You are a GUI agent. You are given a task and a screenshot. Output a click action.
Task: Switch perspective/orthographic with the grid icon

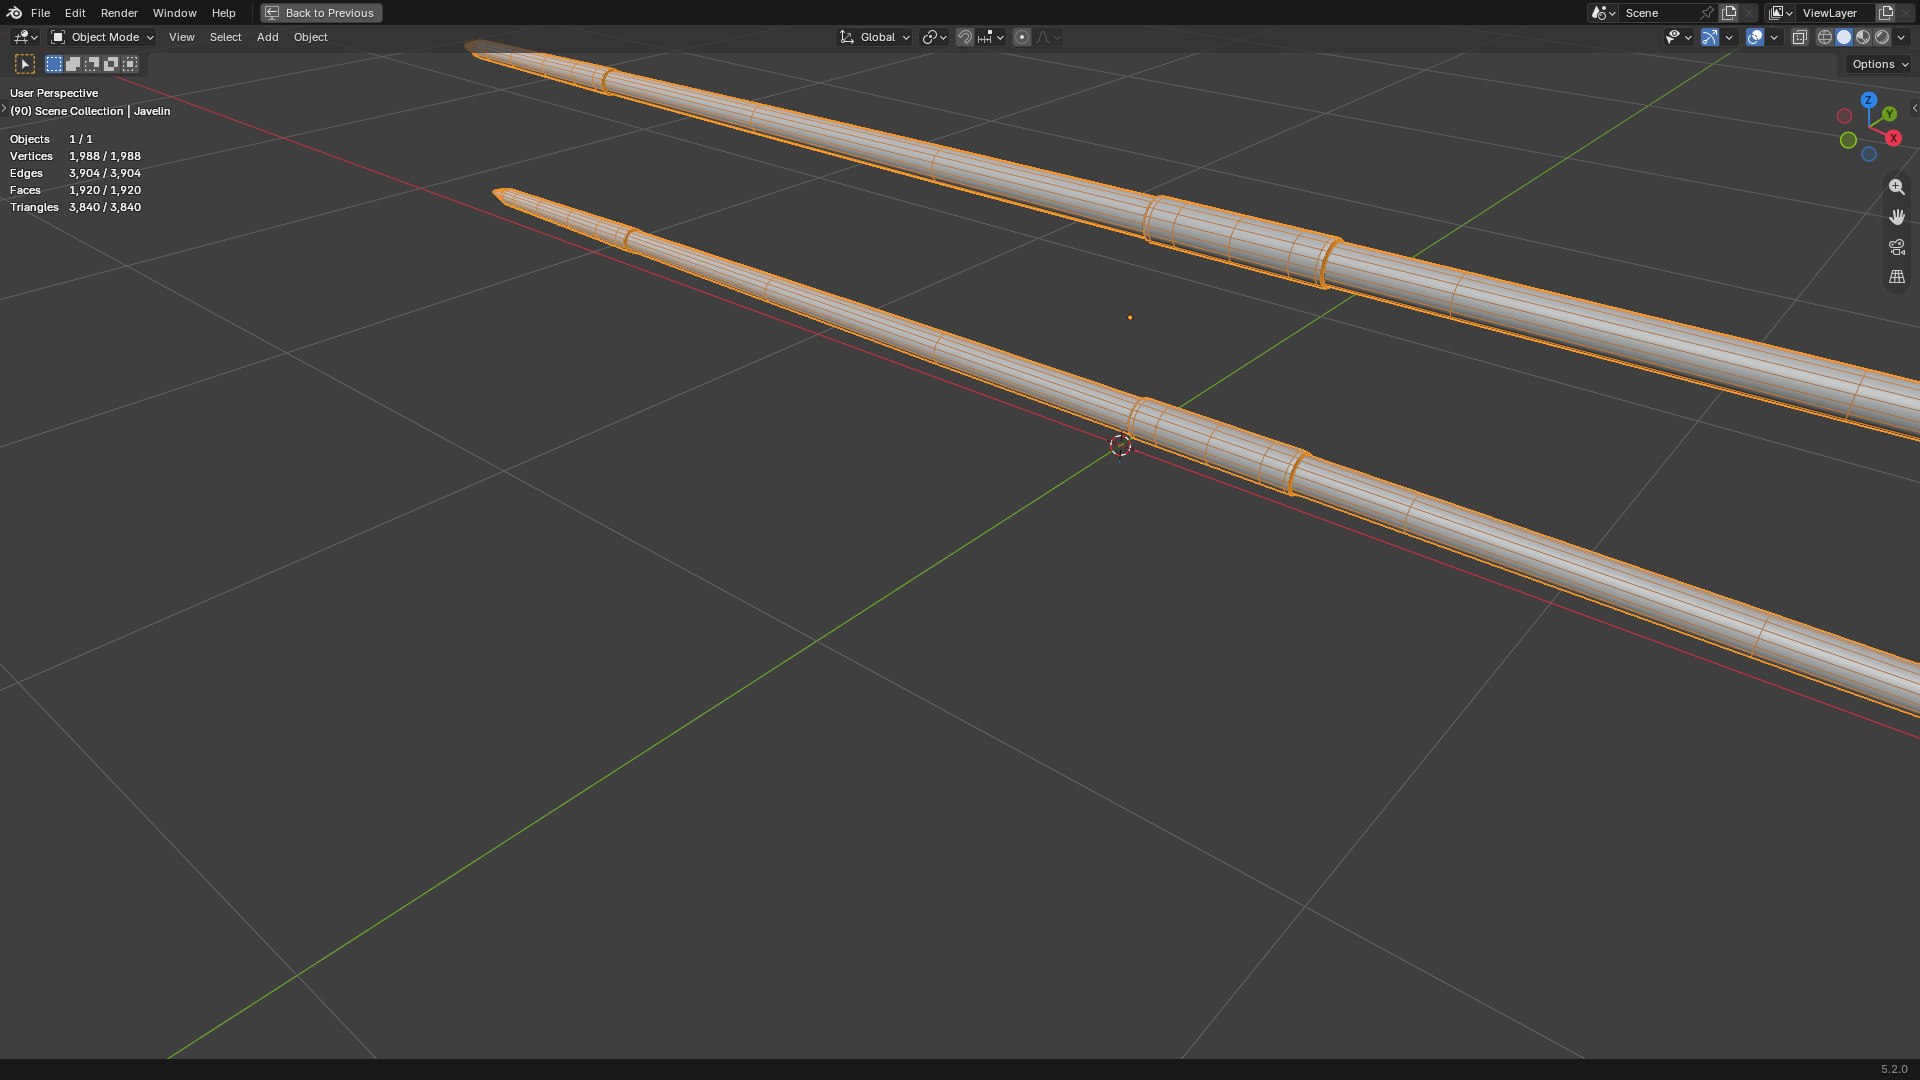tap(1897, 277)
